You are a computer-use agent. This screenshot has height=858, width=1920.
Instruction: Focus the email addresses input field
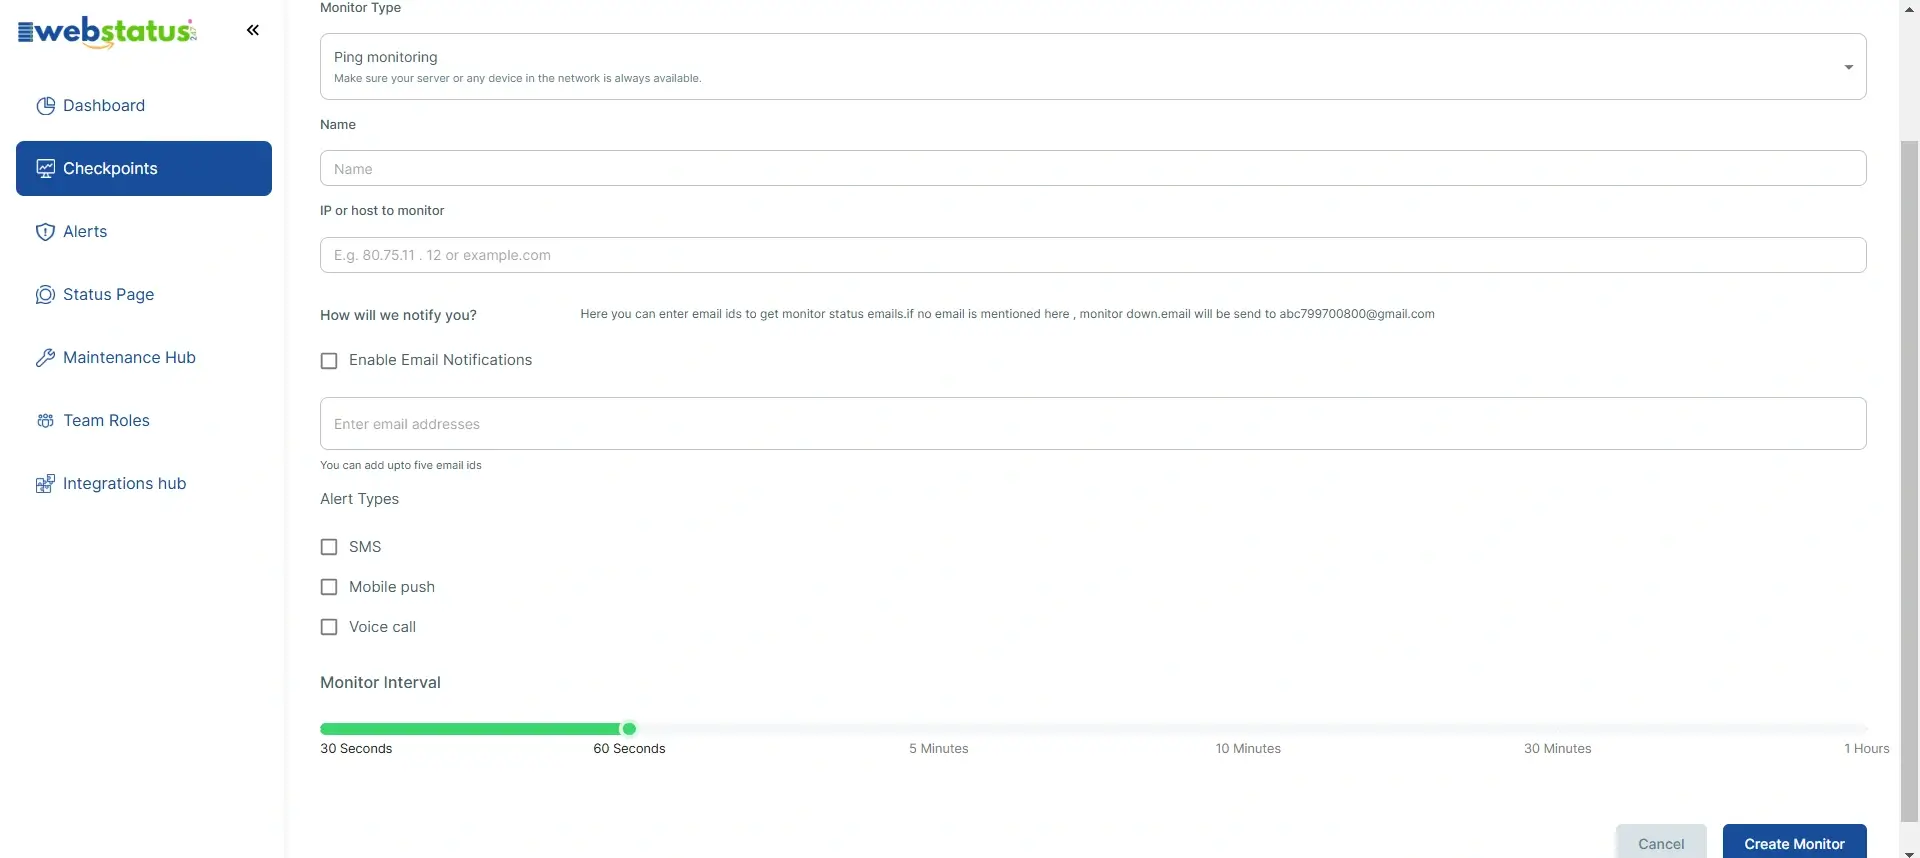pos(1093,424)
